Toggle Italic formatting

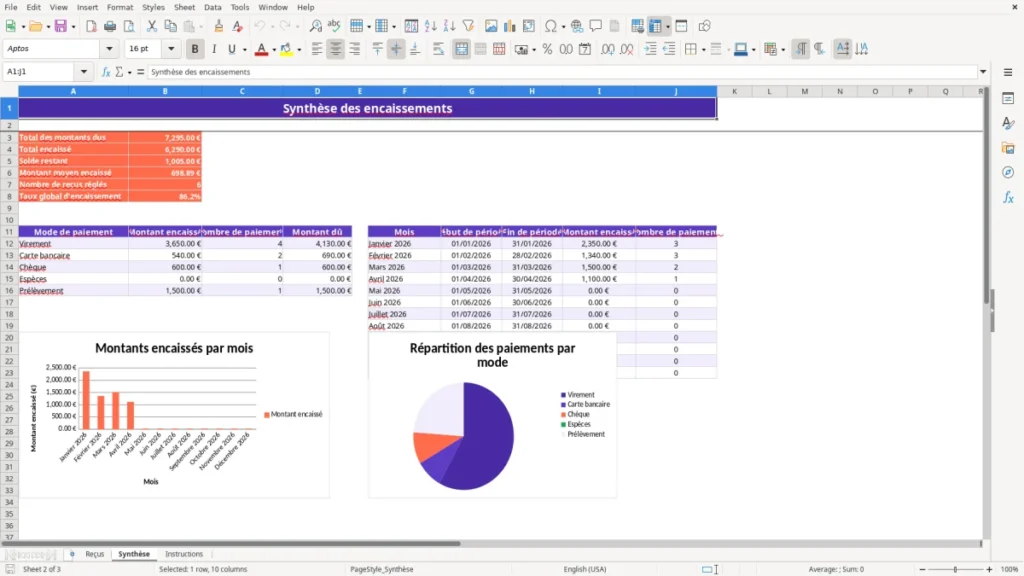coord(214,49)
